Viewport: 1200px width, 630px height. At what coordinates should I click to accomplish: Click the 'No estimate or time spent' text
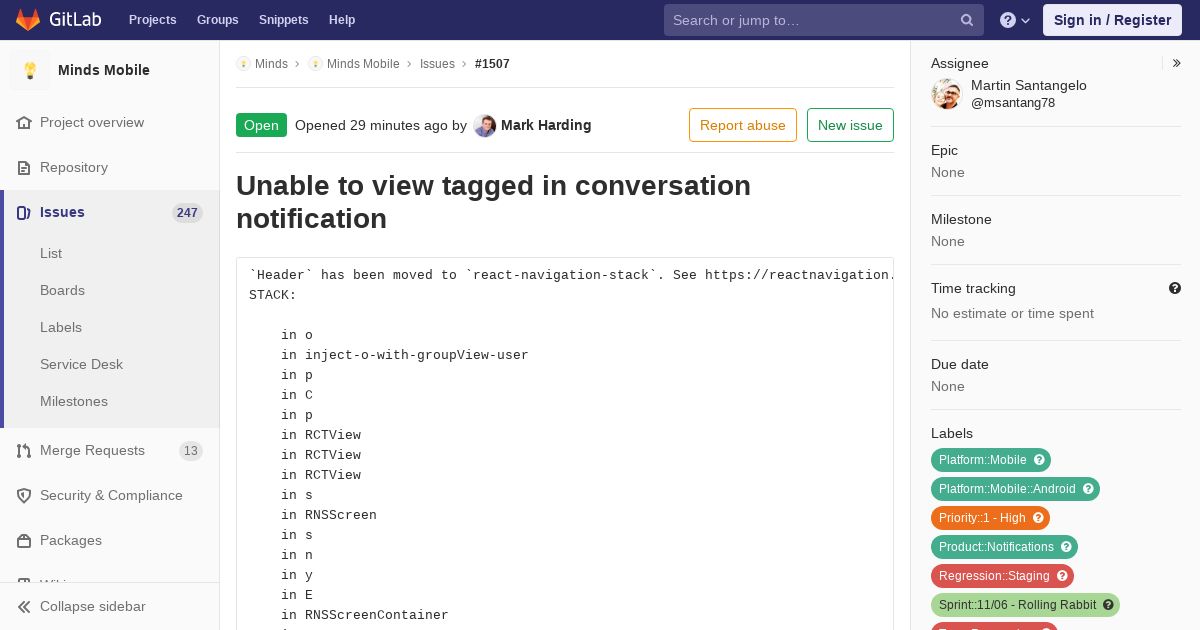[1012, 313]
